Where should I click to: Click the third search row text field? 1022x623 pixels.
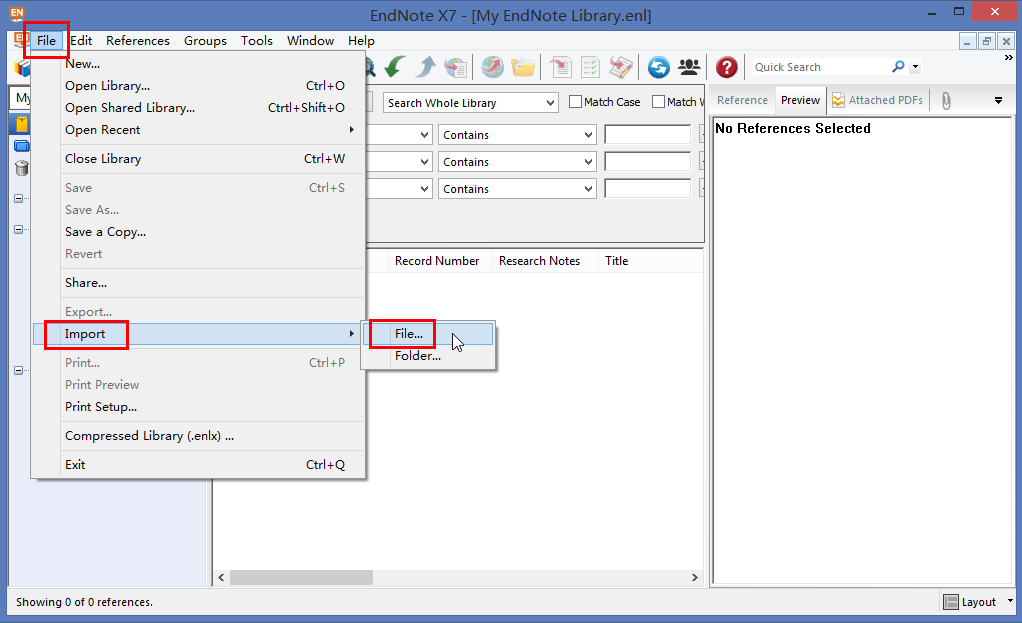(647, 189)
